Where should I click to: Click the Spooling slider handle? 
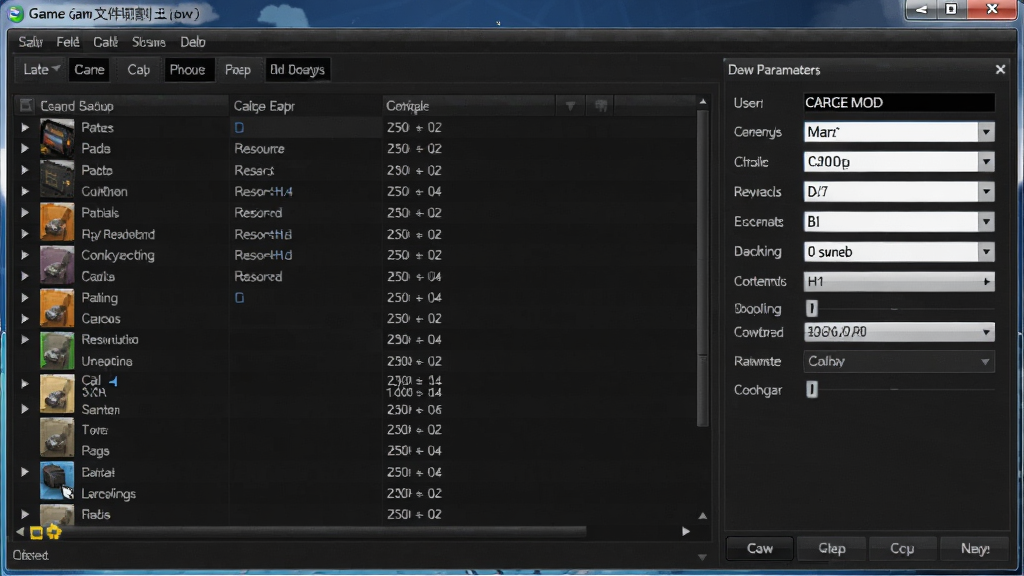tap(811, 308)
